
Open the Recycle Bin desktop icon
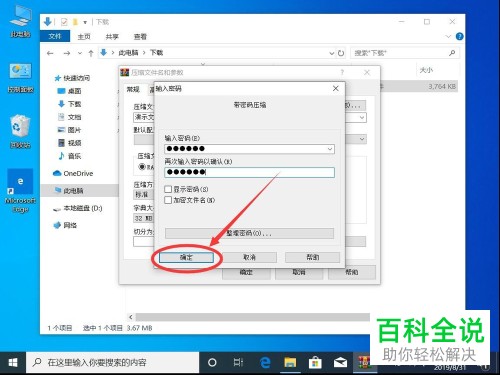[20, 132]
